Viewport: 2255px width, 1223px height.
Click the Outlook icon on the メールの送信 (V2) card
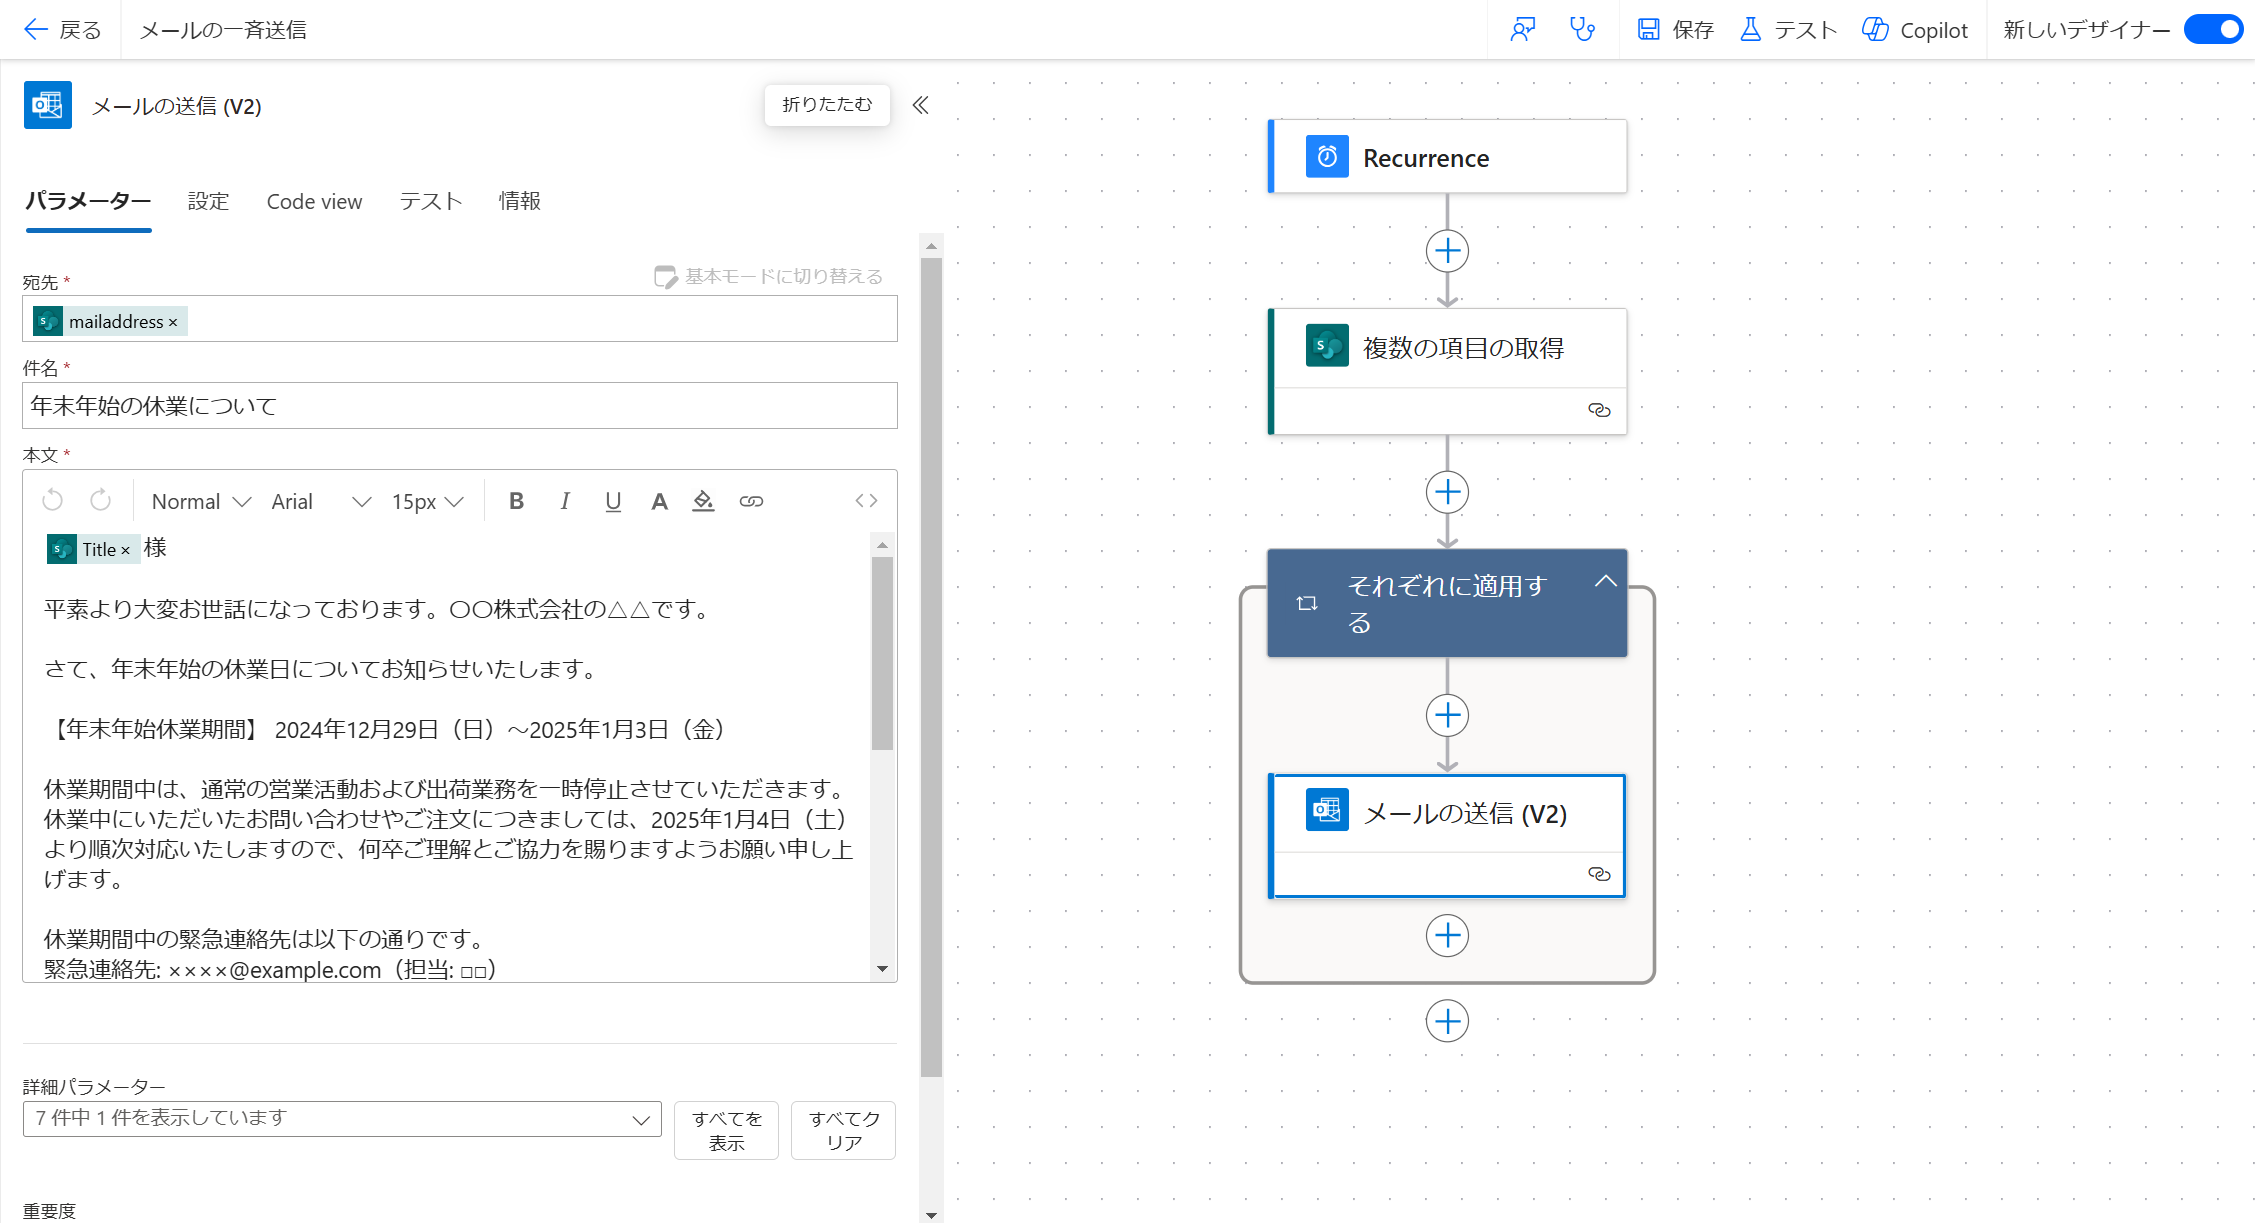click(1327, 810)
